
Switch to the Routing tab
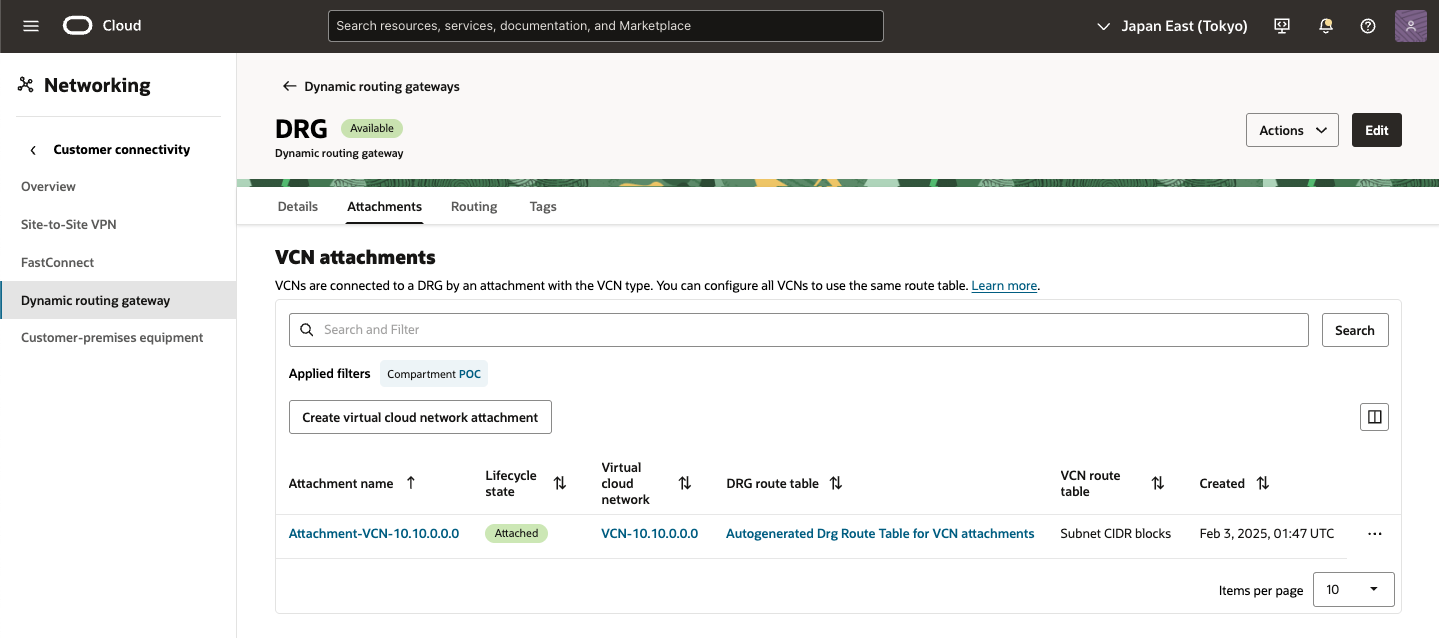pyautogui.click(x=474, y=207)
